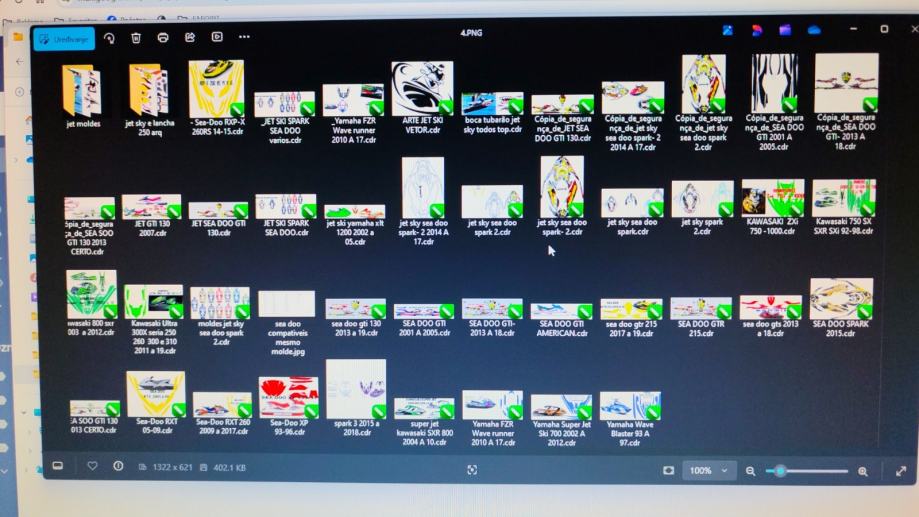Open the 100% zoom level dropdown
The height and width of the screenshot is (517, 919).
point(709,471)
